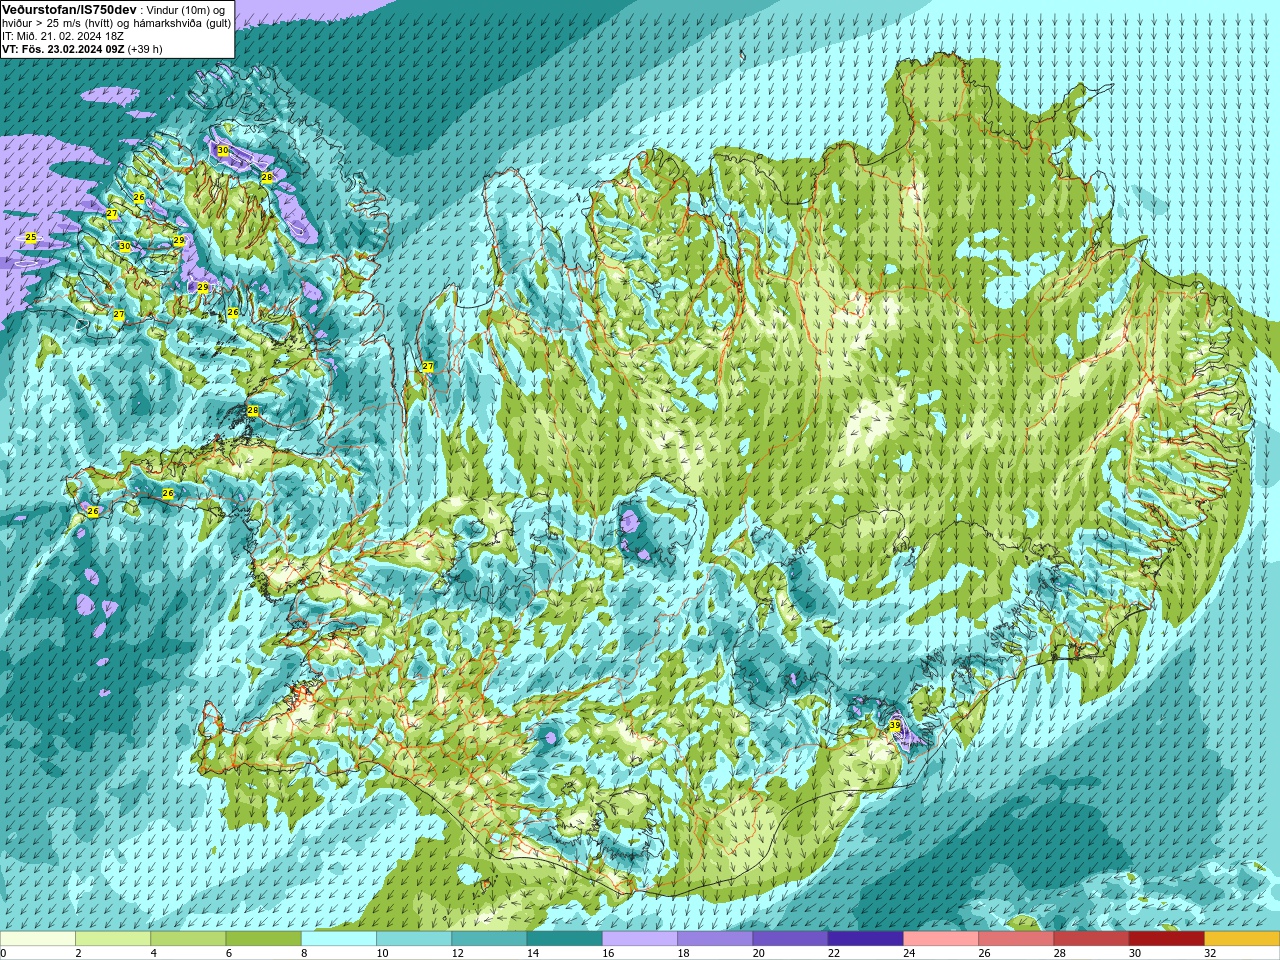The height and width of the screenshot is (960, 1280).
Task: Click the legend tick label 6
Action: pyautogui.click(x=228, y=954)
